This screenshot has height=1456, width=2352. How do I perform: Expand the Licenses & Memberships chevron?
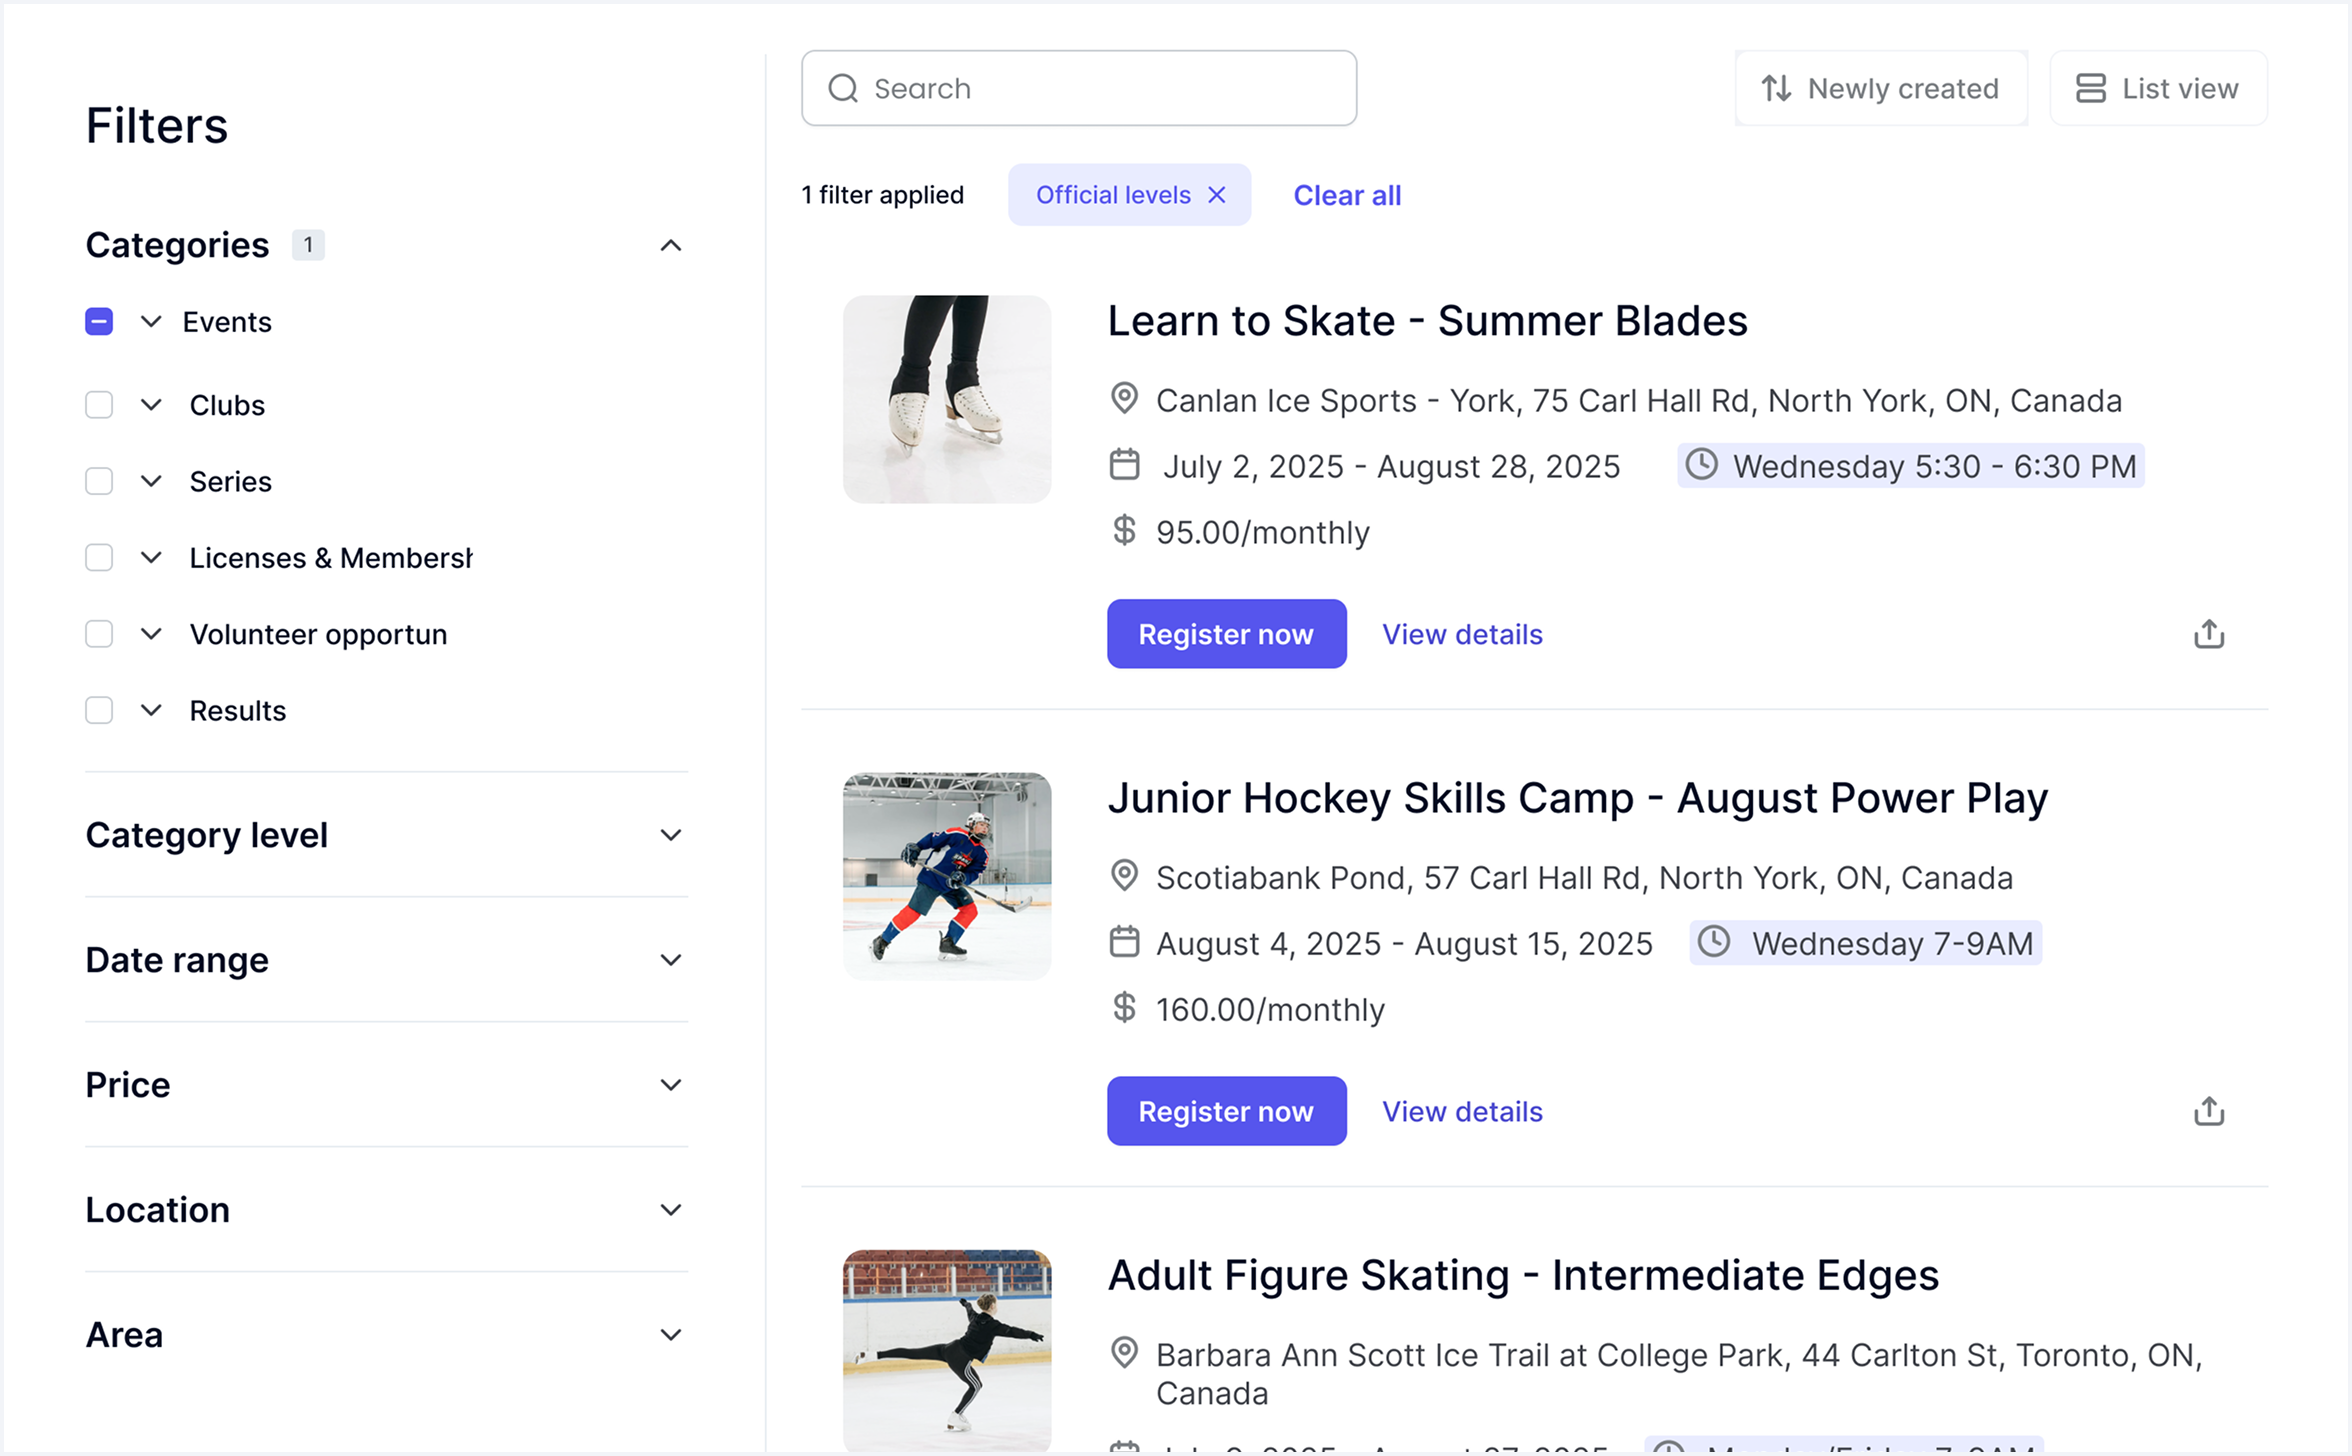[x=151, y=558]
